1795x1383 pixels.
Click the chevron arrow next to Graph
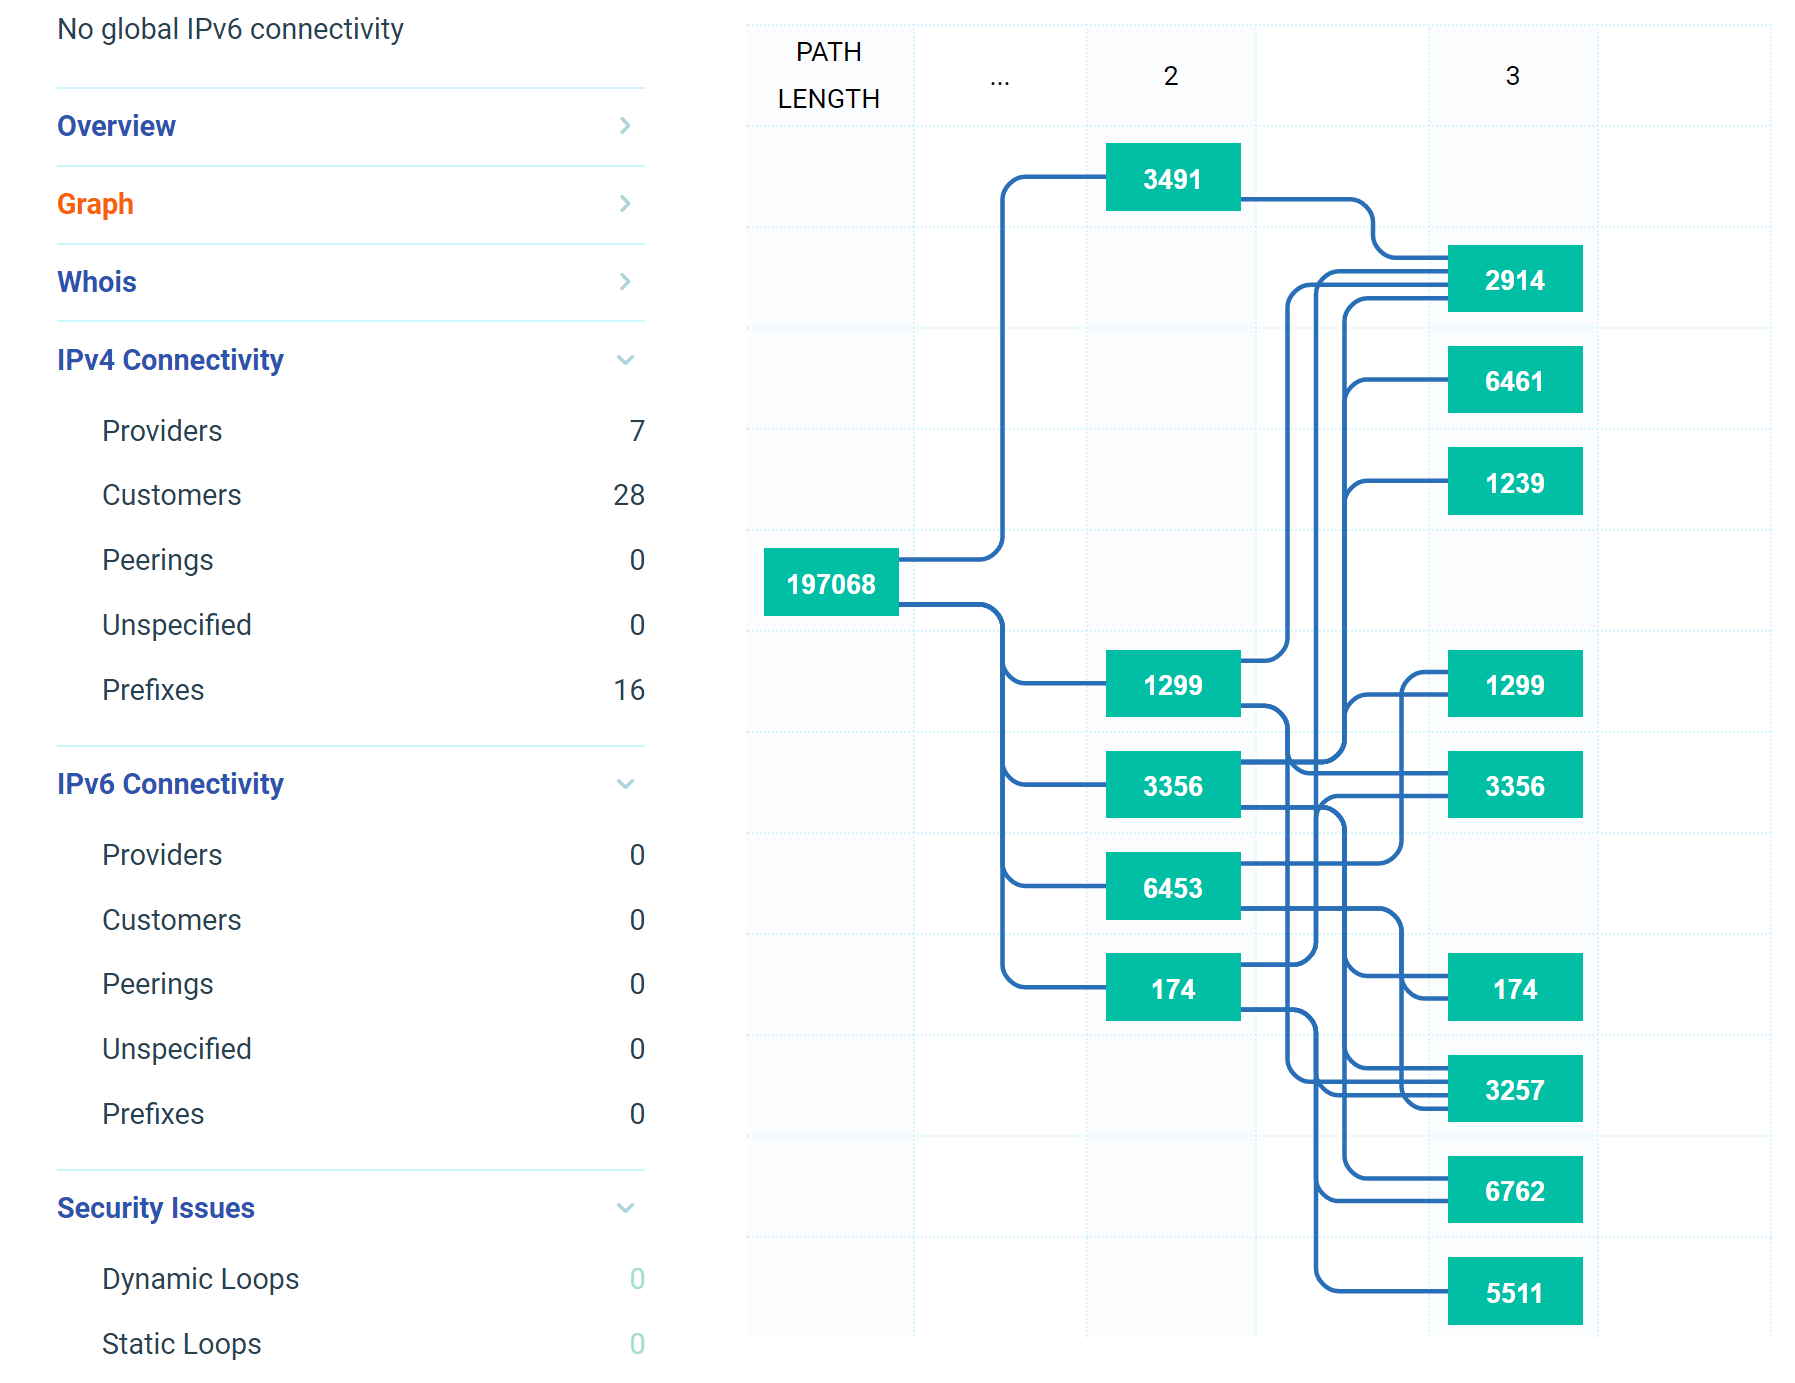pyautogui.click(x=625, y=204)
